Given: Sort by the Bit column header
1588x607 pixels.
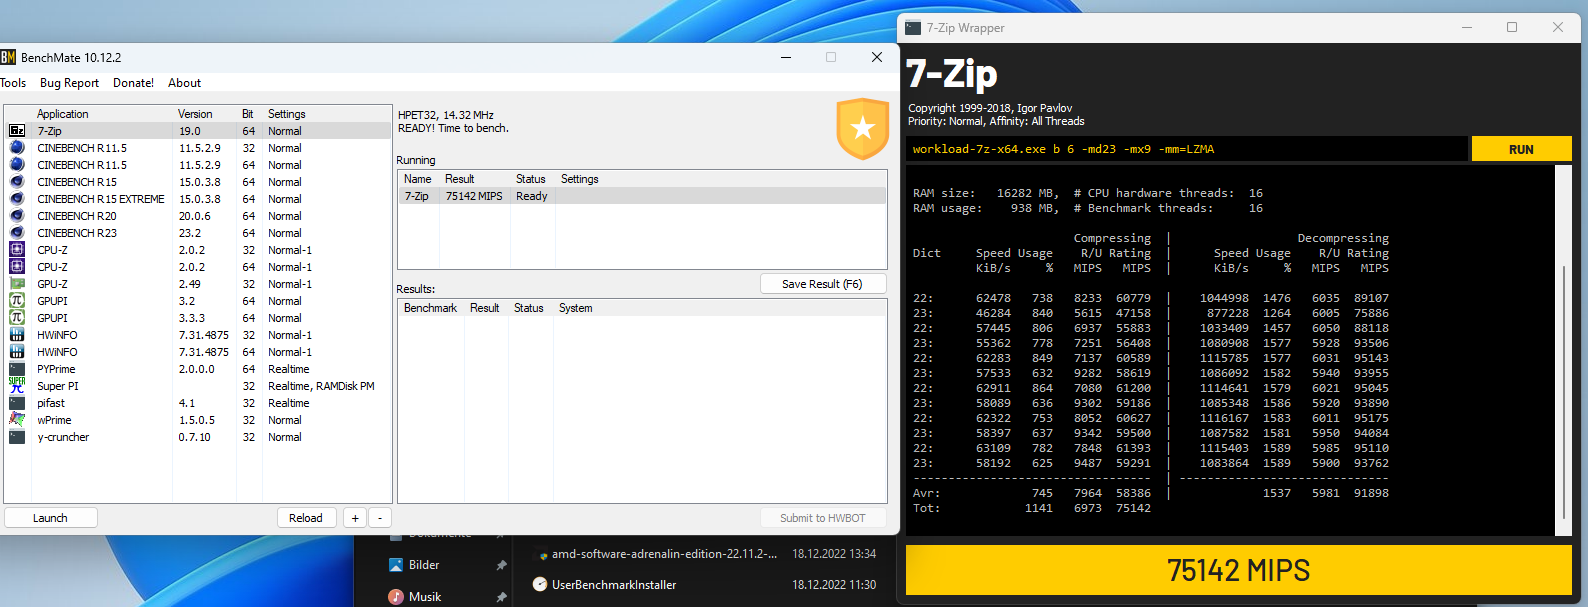Looking at the screenshot, I should [x=247, y=114].
